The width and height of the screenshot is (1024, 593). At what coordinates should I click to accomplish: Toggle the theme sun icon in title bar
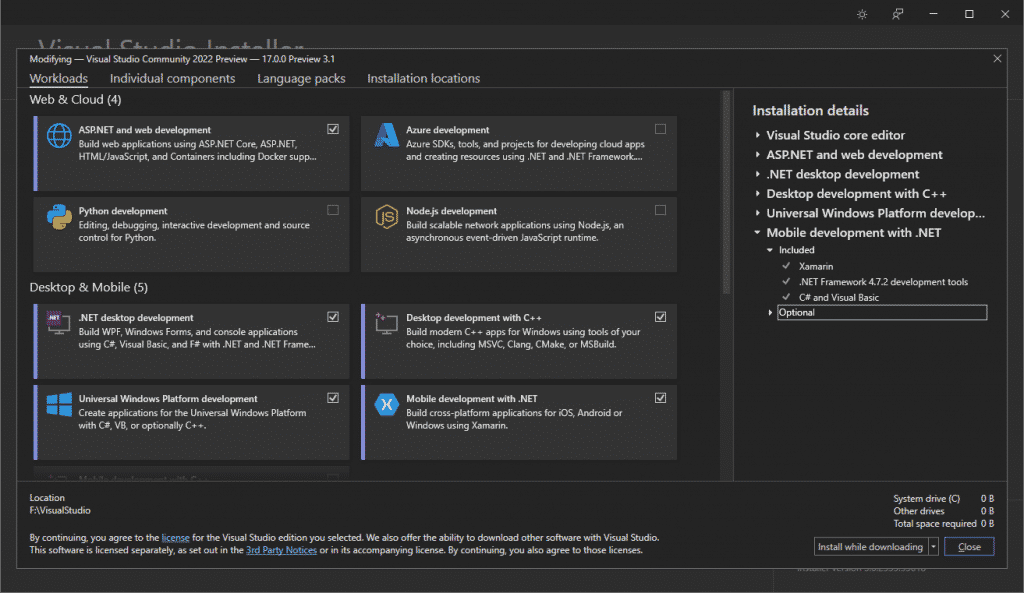[862, 14]
